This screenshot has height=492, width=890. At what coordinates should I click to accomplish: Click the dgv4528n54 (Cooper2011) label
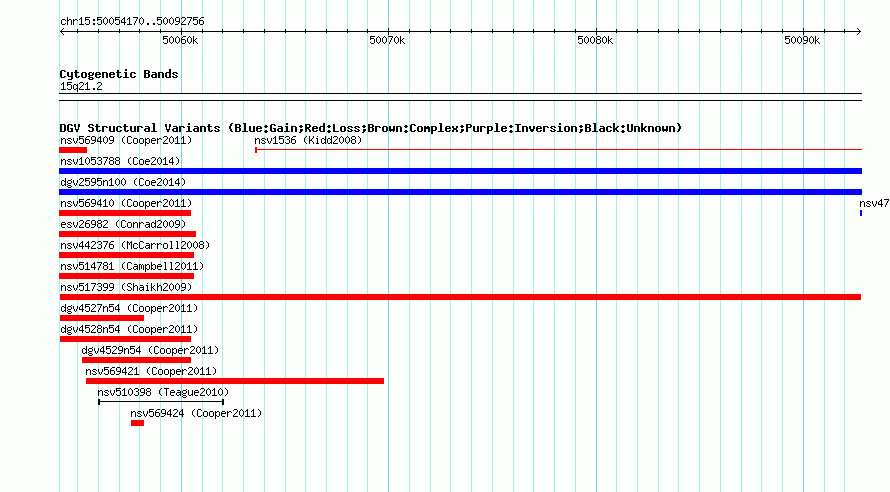(x=129, y=329)
